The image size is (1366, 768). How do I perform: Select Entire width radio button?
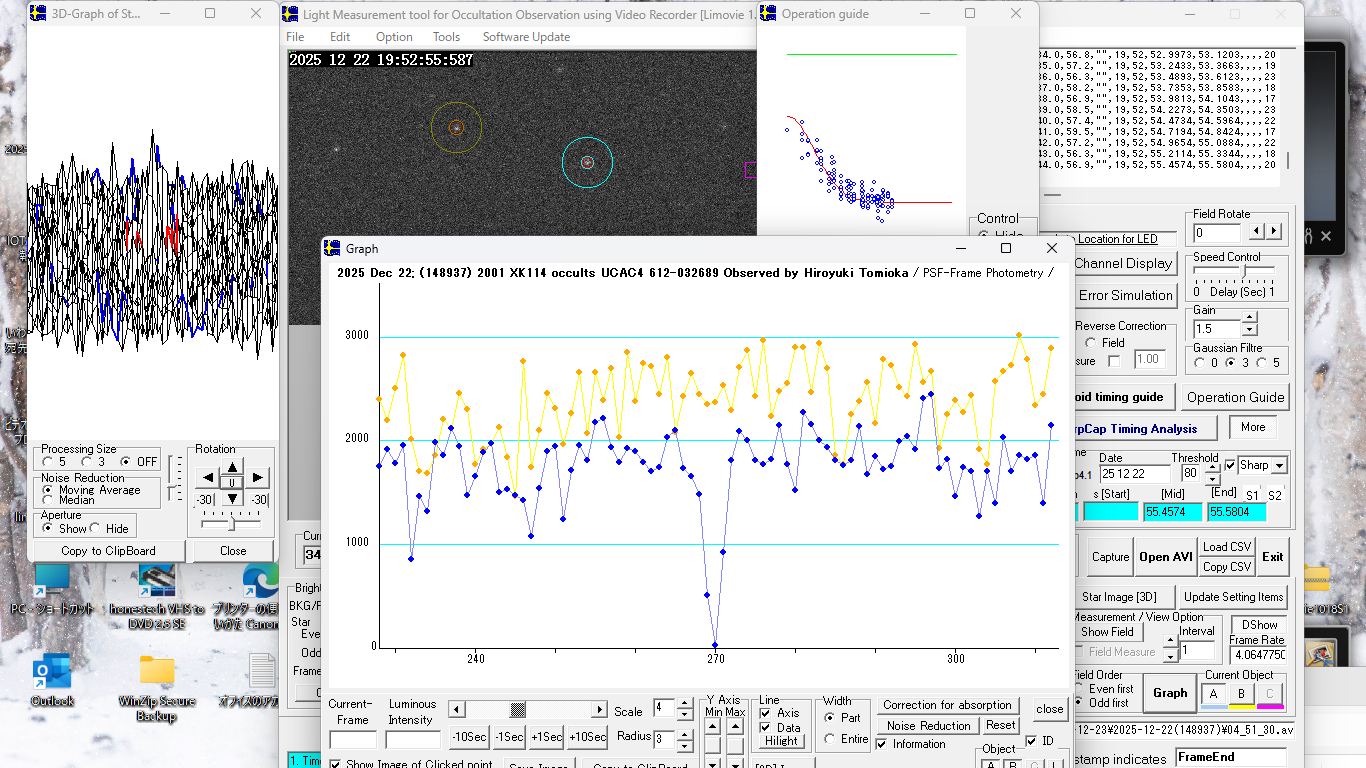pyautogui.click(x=830, y=739)
